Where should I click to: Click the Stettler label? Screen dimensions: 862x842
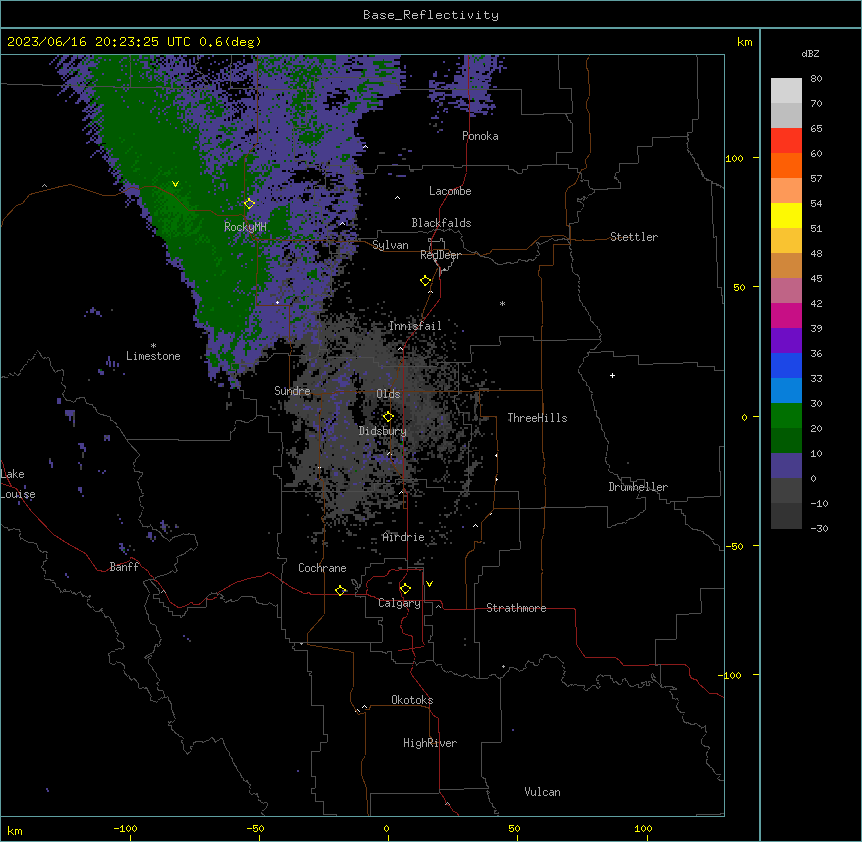coord(634,237)
